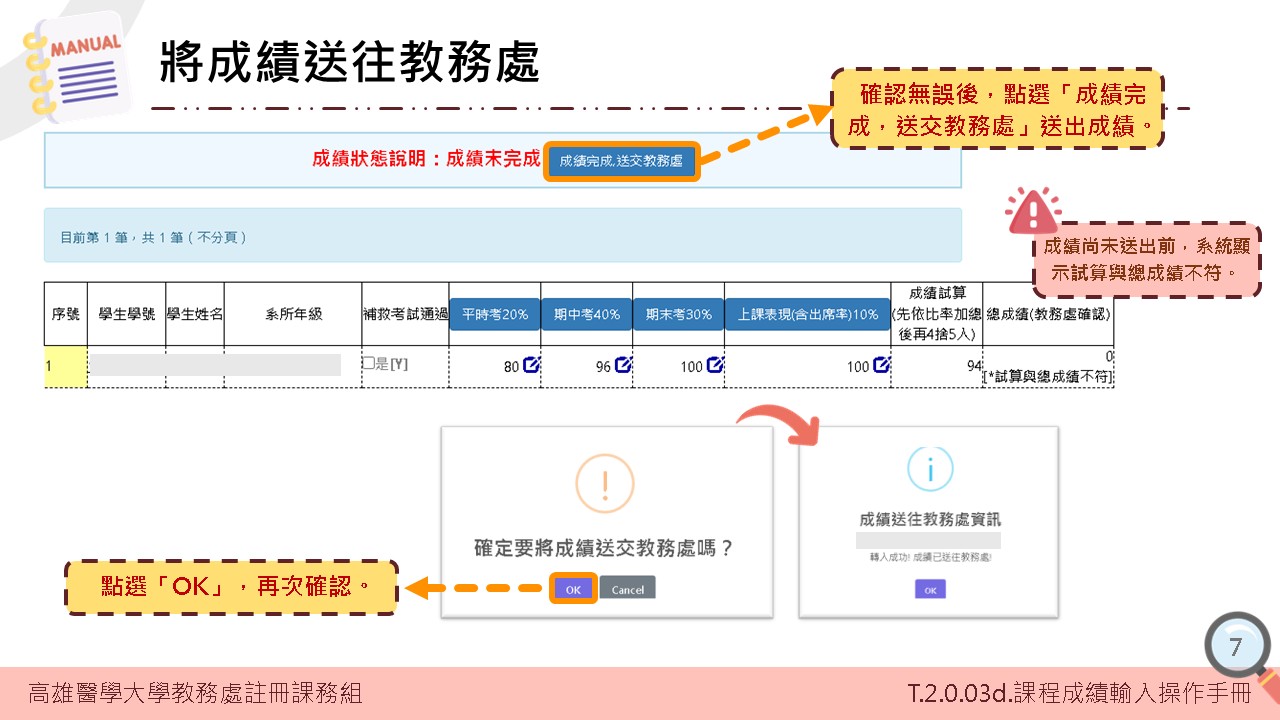Viewport: 1280px width, 720px height.
Task: Select the 期中考40% column header
Action: pyautogui.click(x=587, y=312)
